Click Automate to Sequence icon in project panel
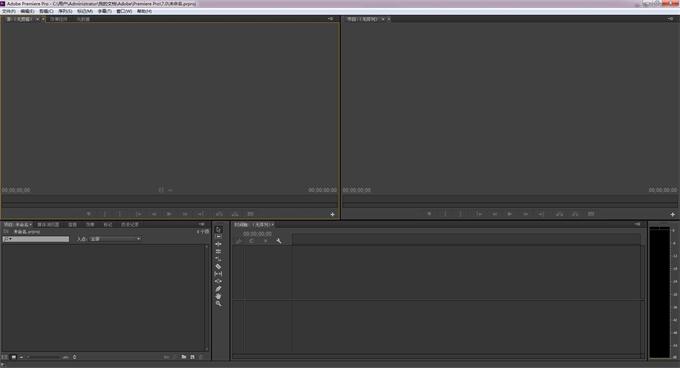Screen dimensions: 680x368 pyautogui.click(x=167, y=357)
